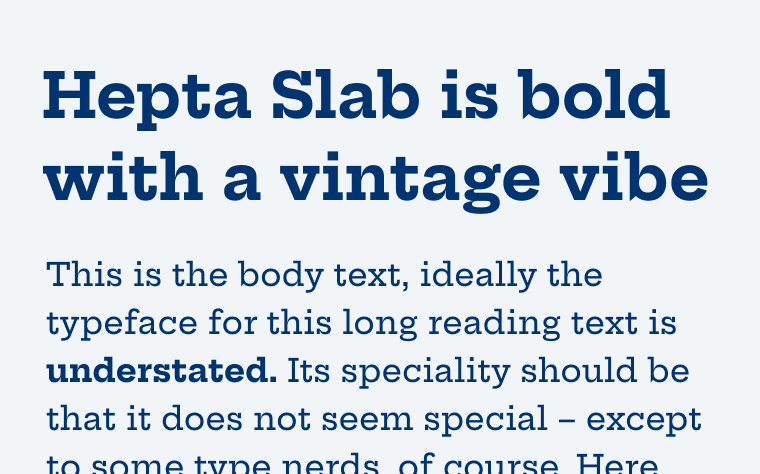The height and width of the screenshot is (474, 760).
Task: Click the word "speciality" in the paragraph
Action: pos(426,372)
